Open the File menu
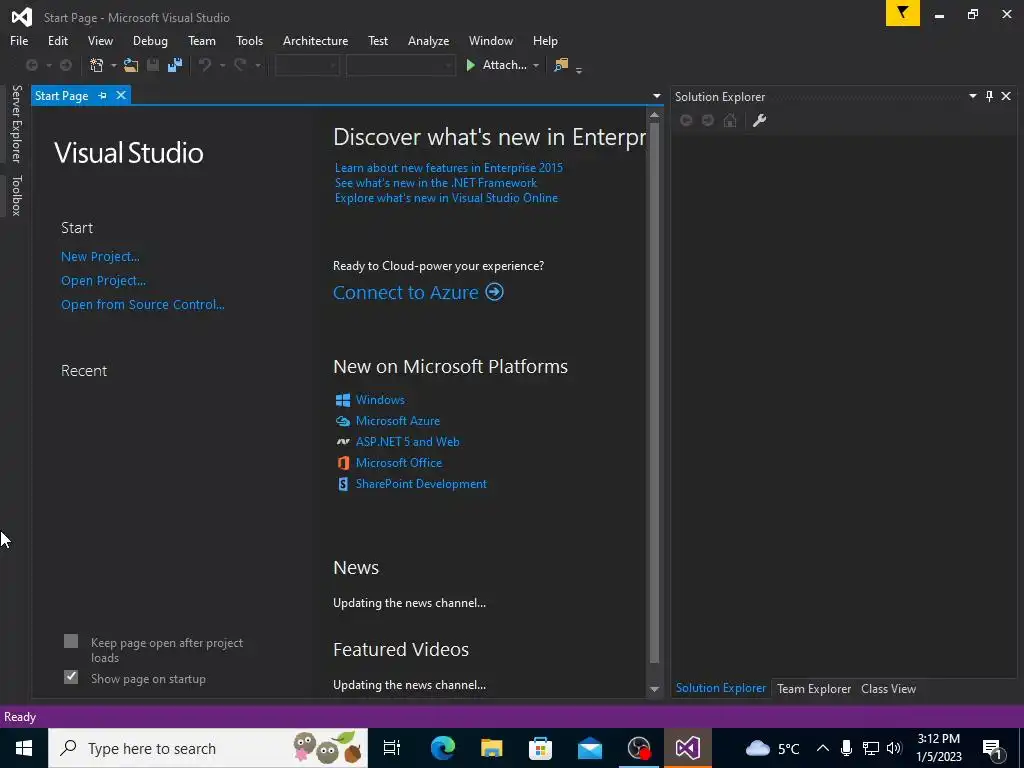The height and width of the screenshot is (768, 1024). (x=19, y=40)
